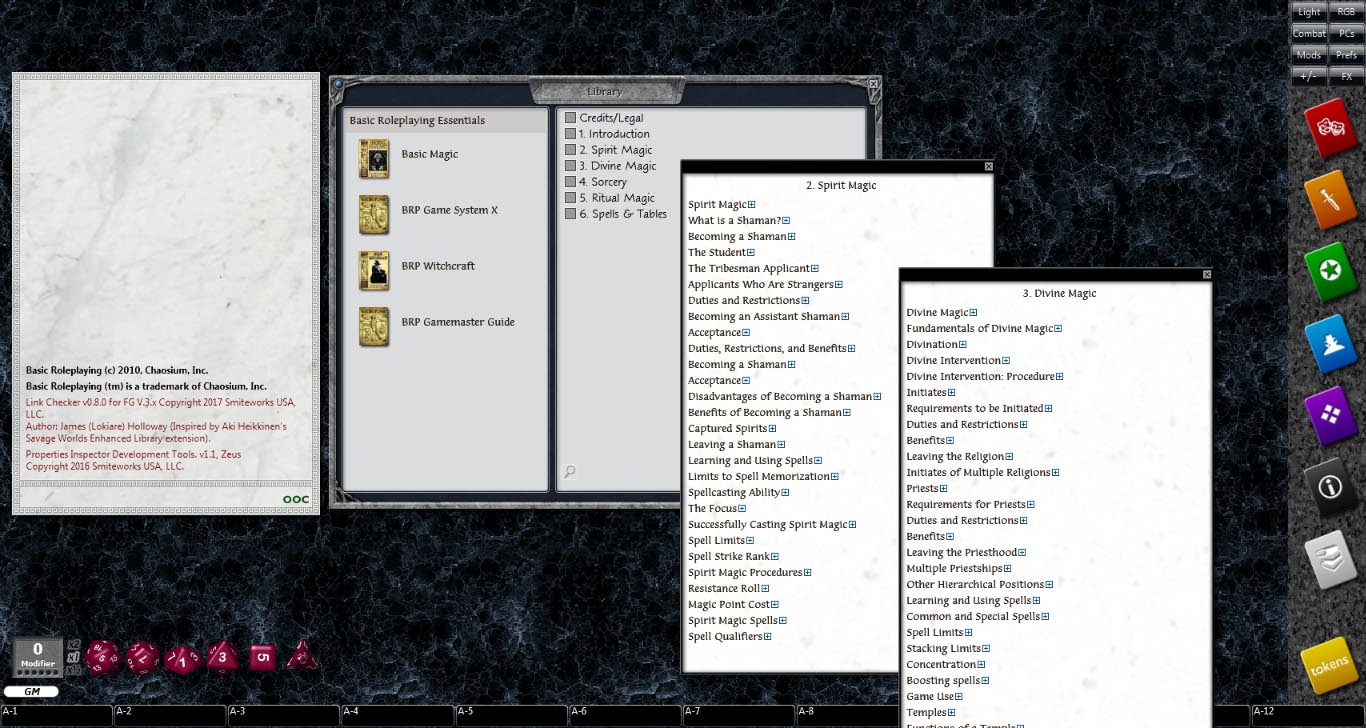Click the Combat button

(x=1309, y=33)
